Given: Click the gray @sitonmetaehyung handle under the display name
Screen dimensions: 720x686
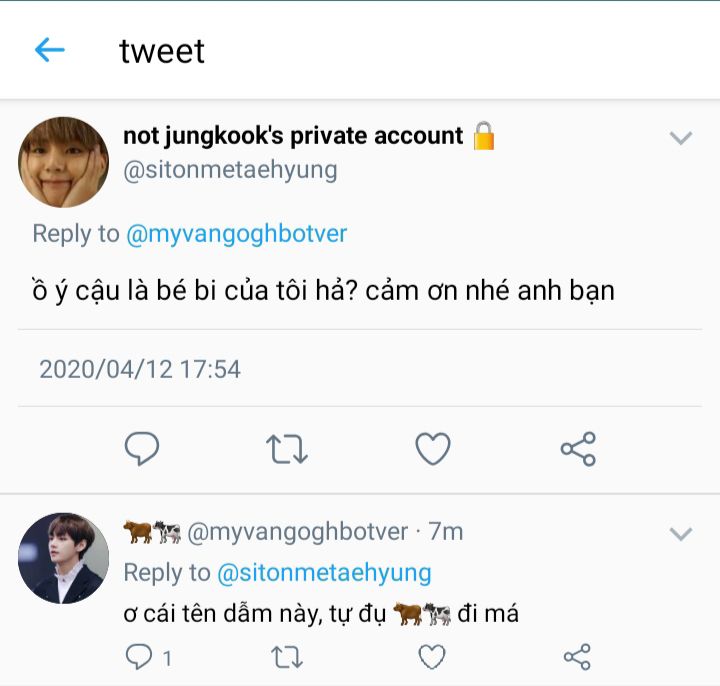Looking at the screenshot, I should pyautogui.click(x=230, y=170).
